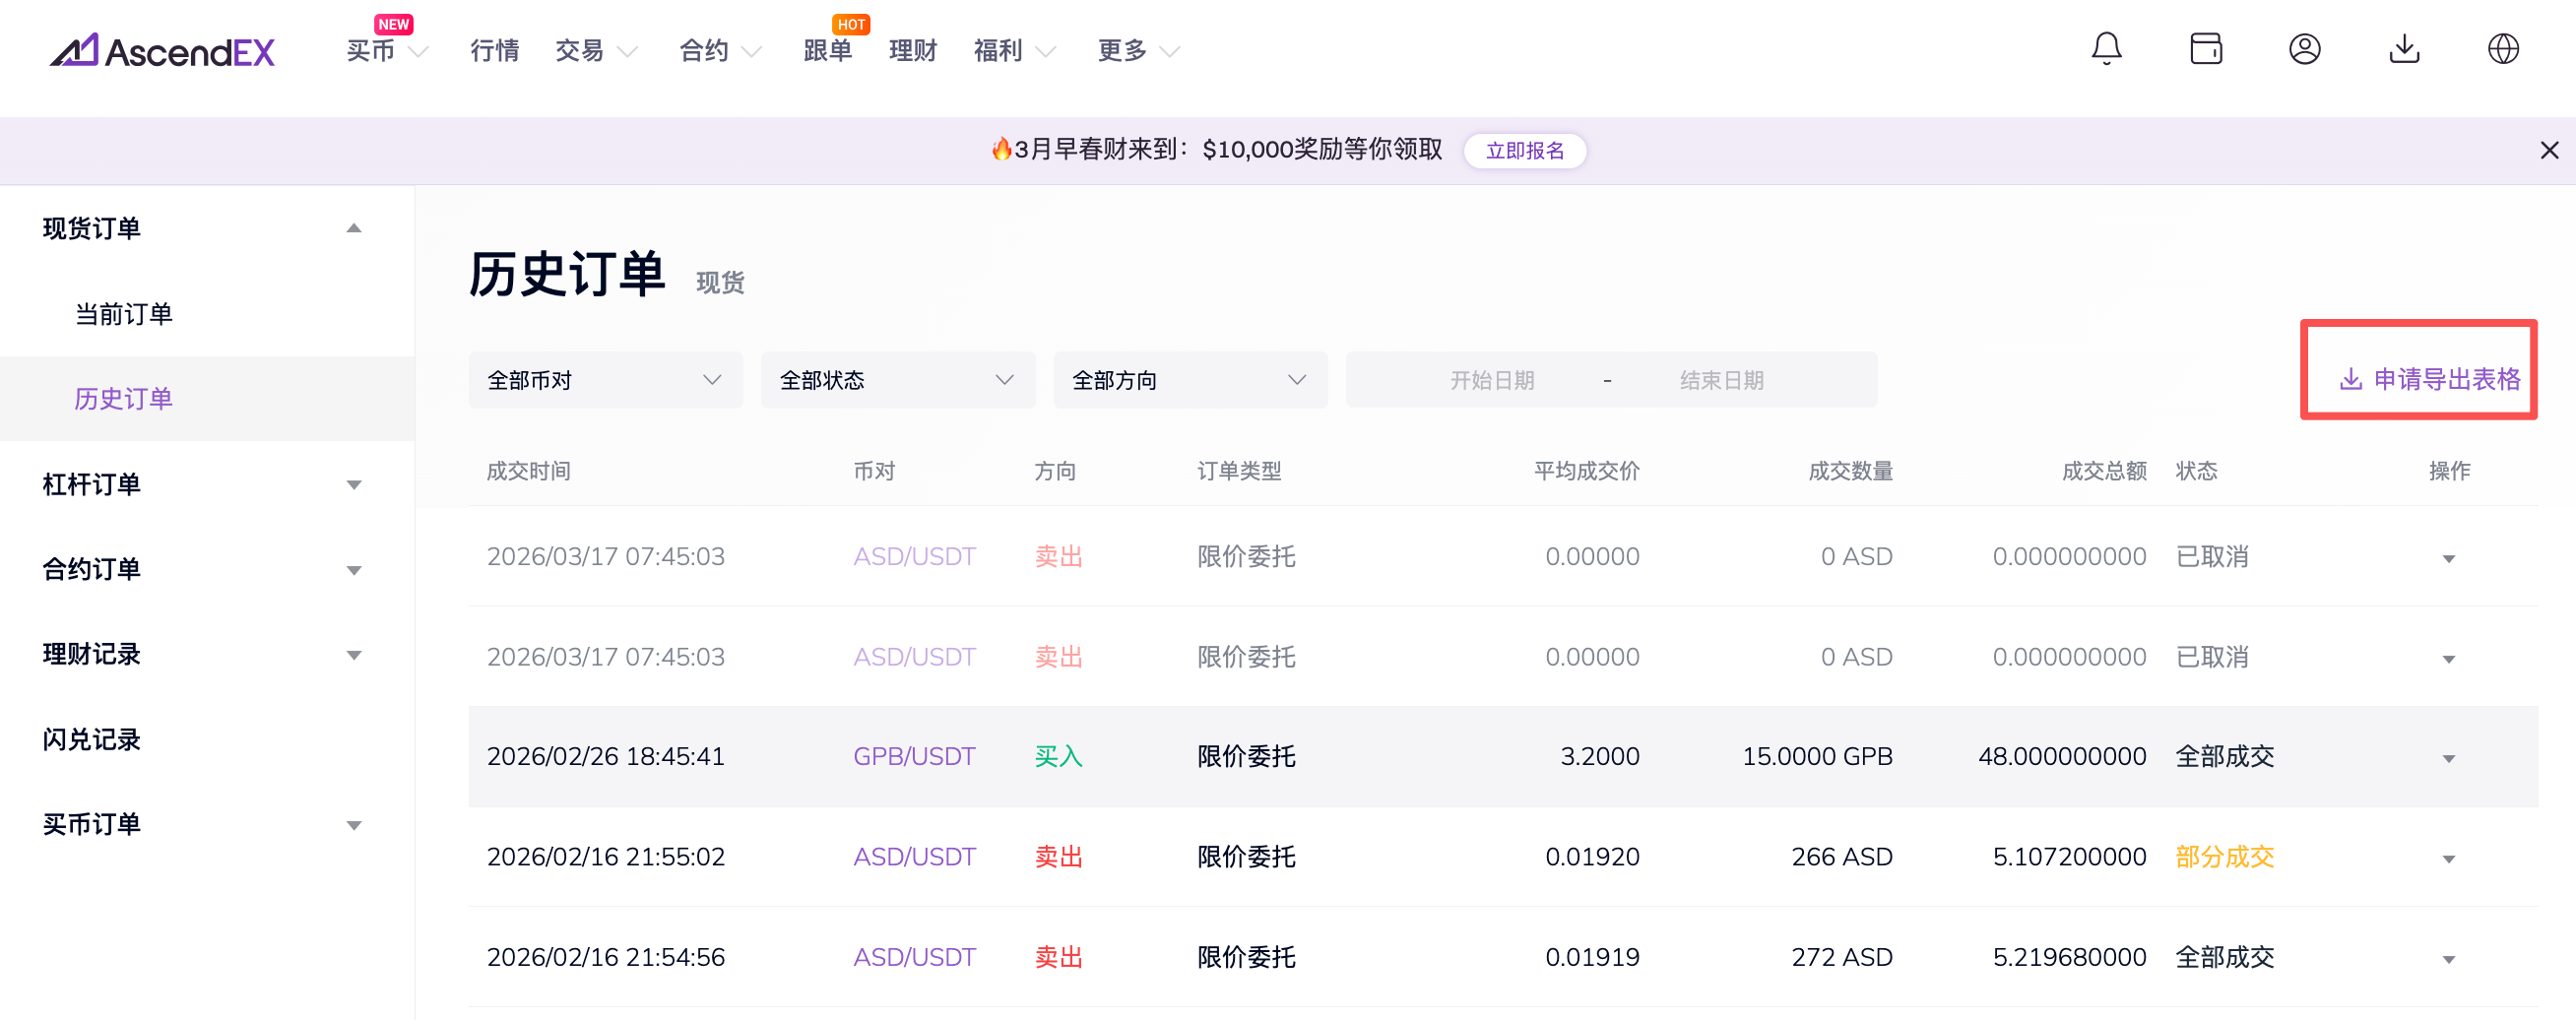2576x1020 pixels.
Task: Click the app download icon
Action: click(x=2404, y=48)
